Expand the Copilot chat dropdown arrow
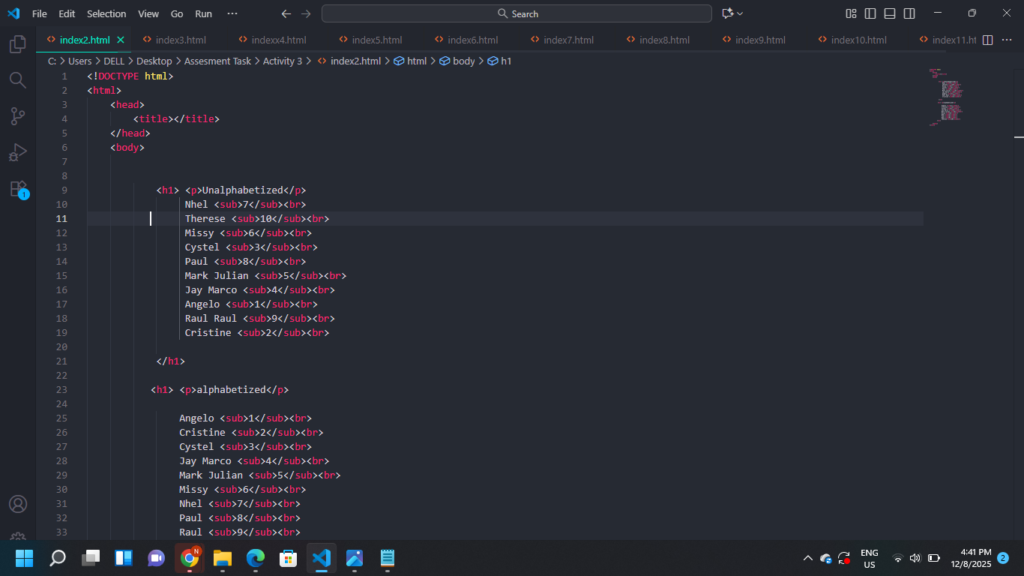This screenshot has height=576, width=1024. [741, 14]
